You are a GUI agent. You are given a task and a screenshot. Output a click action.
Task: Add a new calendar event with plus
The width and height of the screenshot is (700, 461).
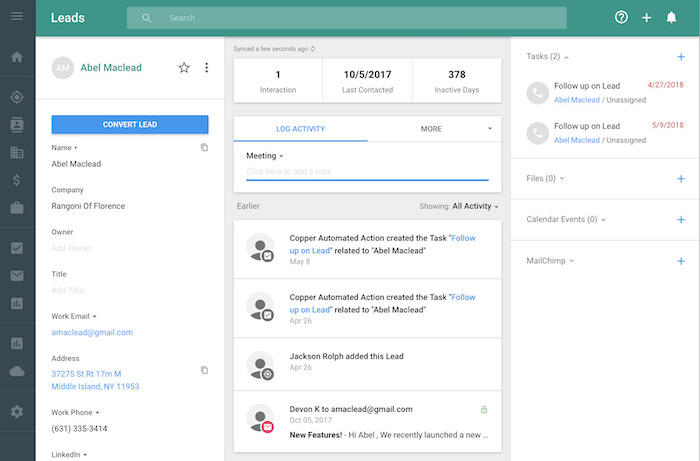point(681,219)
